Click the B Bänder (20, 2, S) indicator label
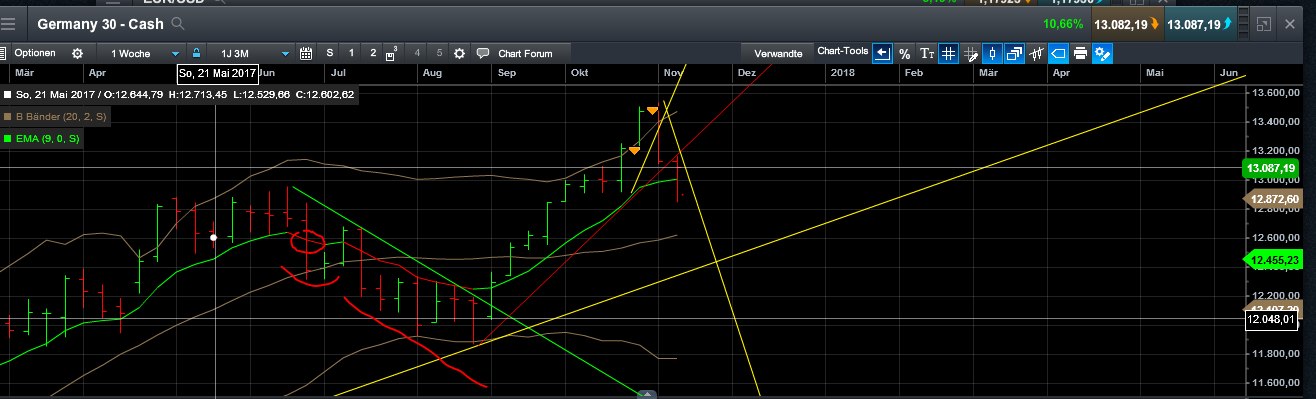1316x399 pixels. tap(61, 117)
